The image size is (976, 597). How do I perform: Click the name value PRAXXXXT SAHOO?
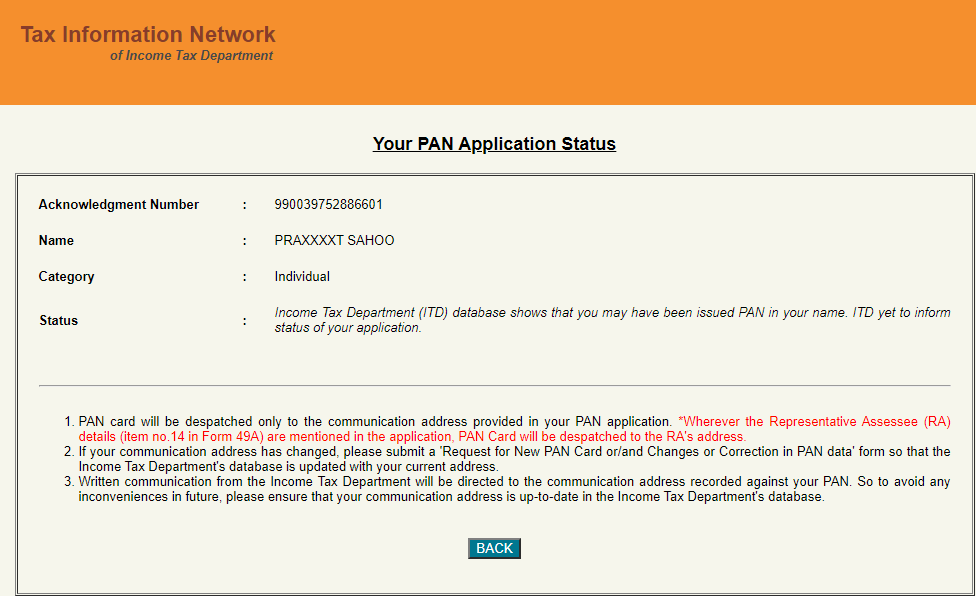click(334, 241)
